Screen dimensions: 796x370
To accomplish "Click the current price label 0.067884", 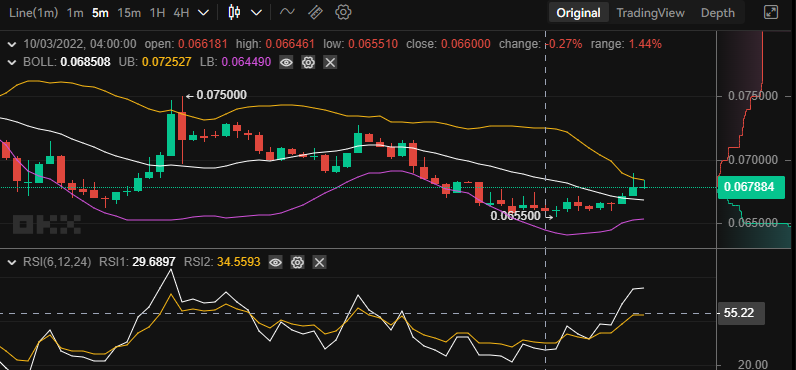I will click(x=752, y=187).
